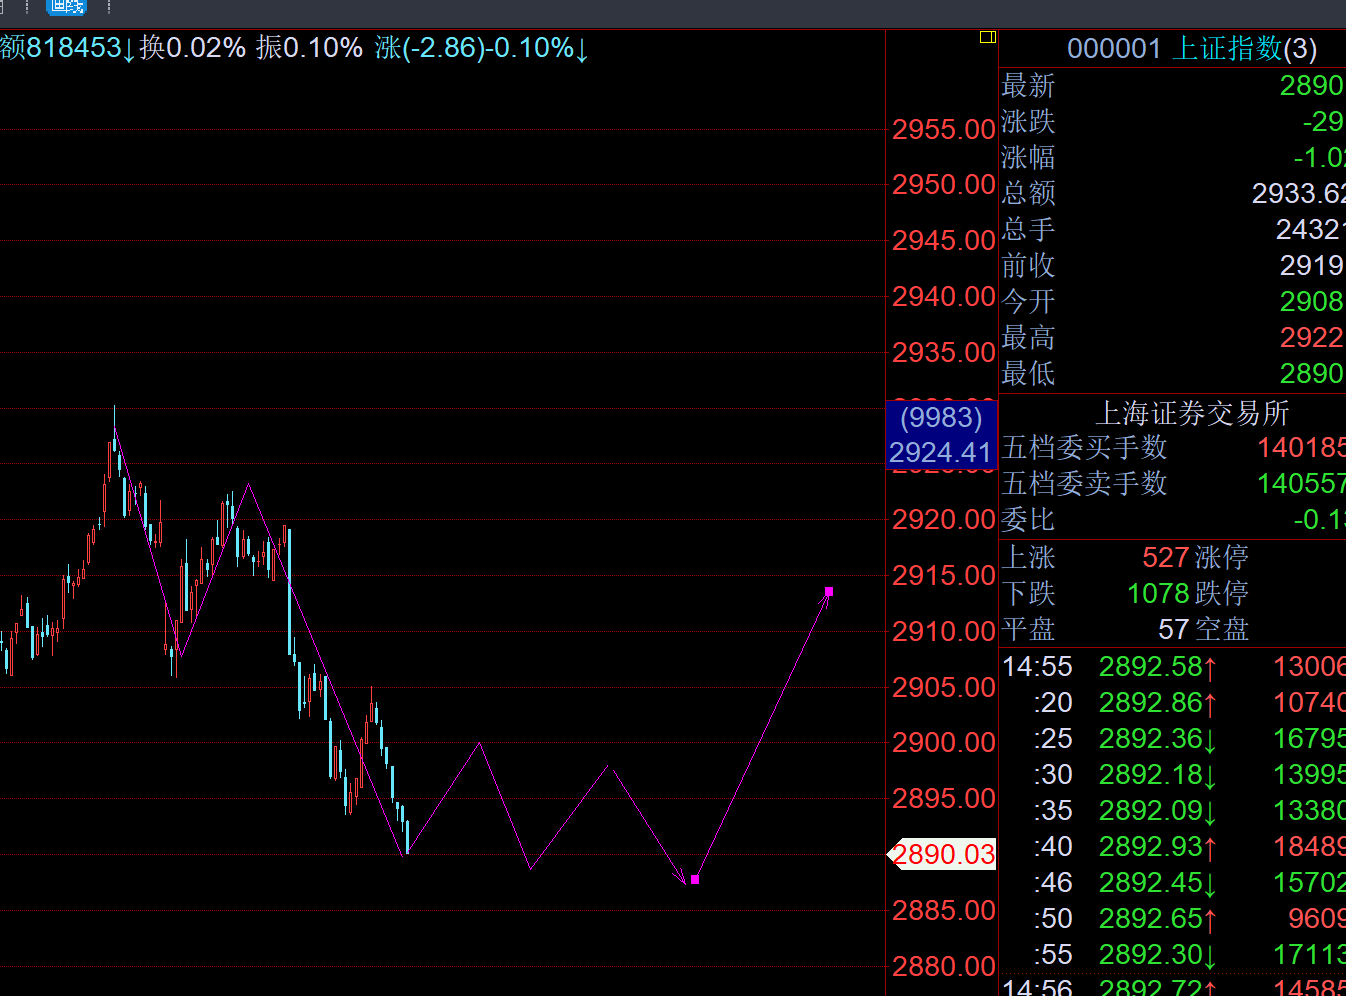Select the 14:55 tick row at 2892.58
This screenshot has height=996, width=1346.
coord(1173,666)
